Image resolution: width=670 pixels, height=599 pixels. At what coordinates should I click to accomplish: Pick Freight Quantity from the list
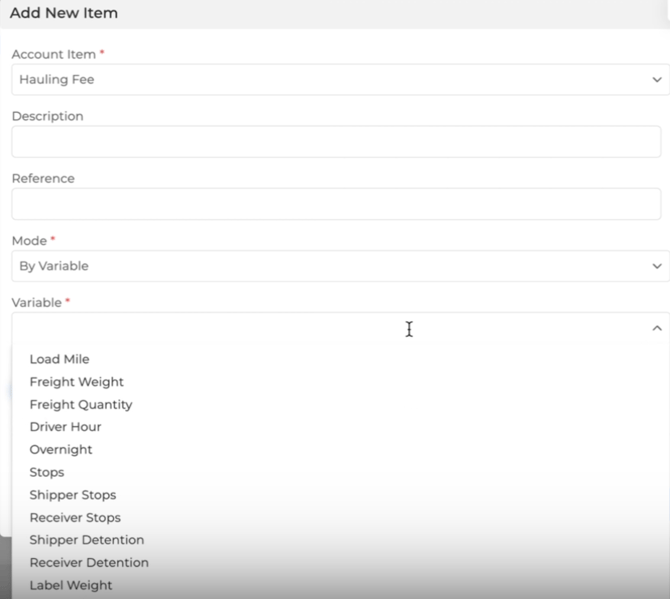pyautogui.click(x=81, y=405)
